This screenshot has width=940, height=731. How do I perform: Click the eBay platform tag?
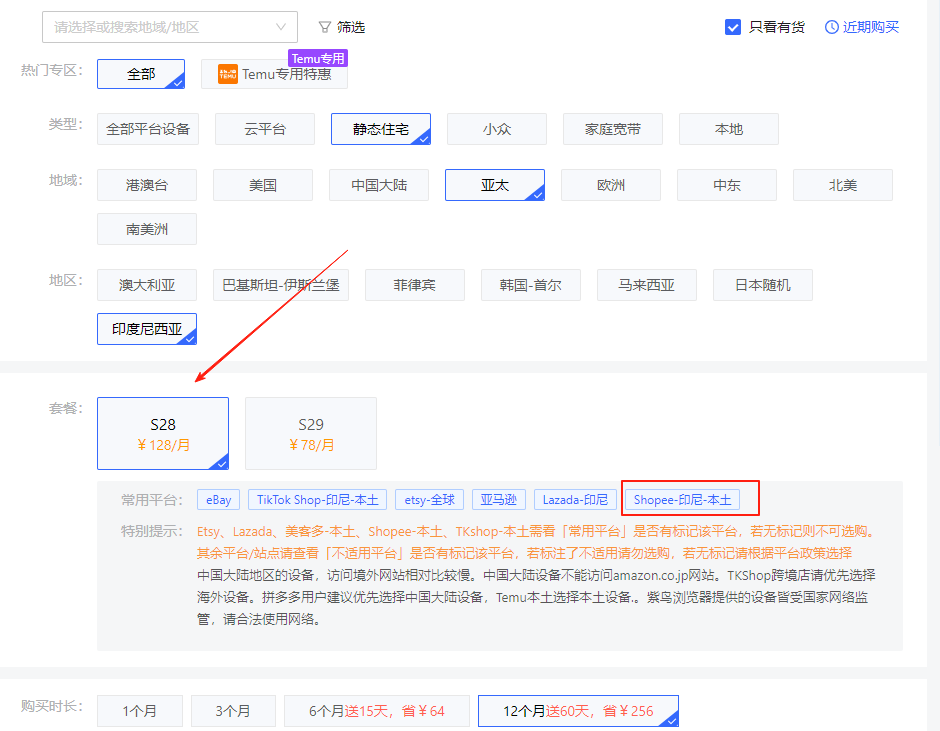(218, 500)
